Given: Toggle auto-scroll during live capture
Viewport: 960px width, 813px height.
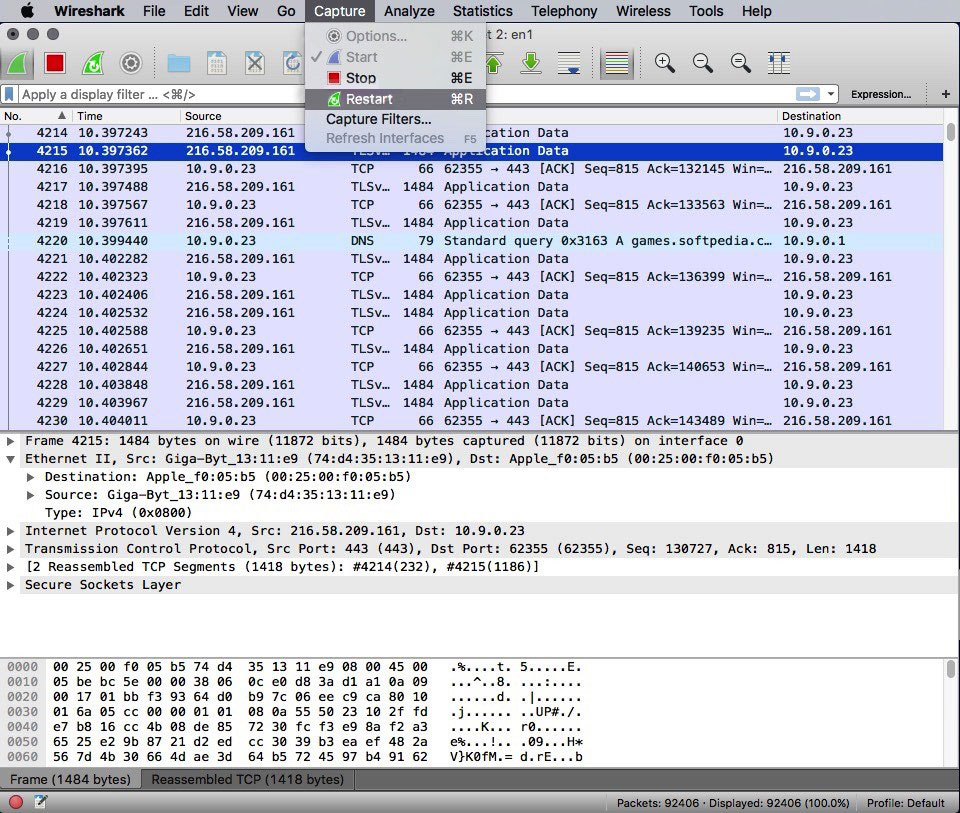Looking at the screenshot, I should tap(569, 63).
